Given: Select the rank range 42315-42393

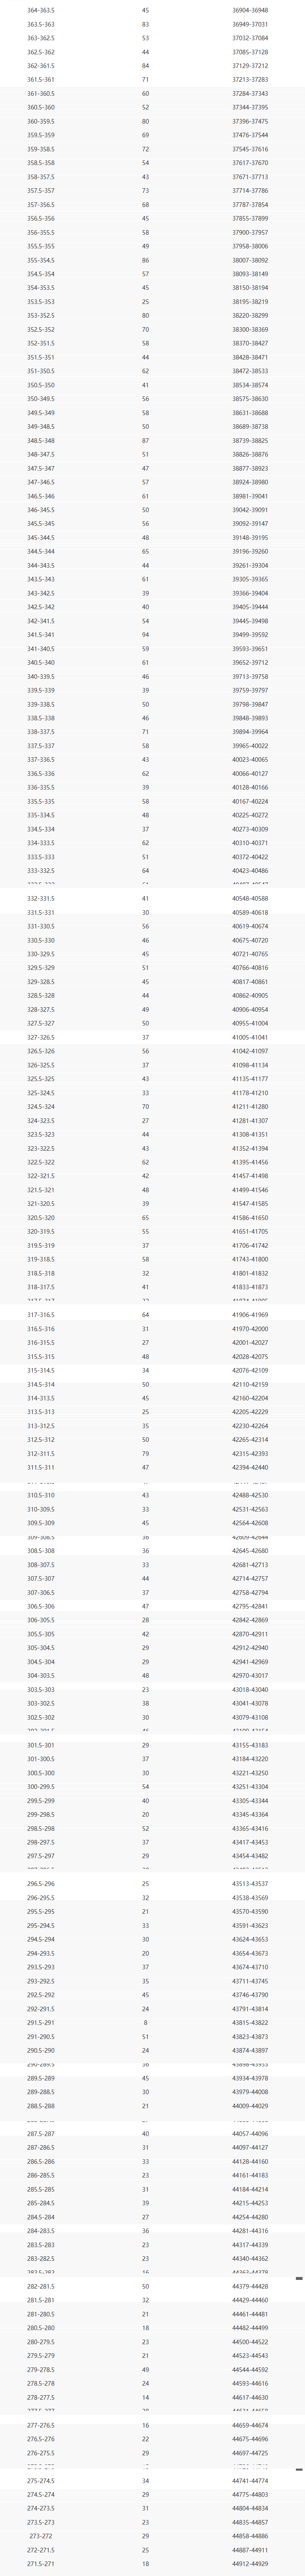Looking at the screenshot, I should (250, 1453).
